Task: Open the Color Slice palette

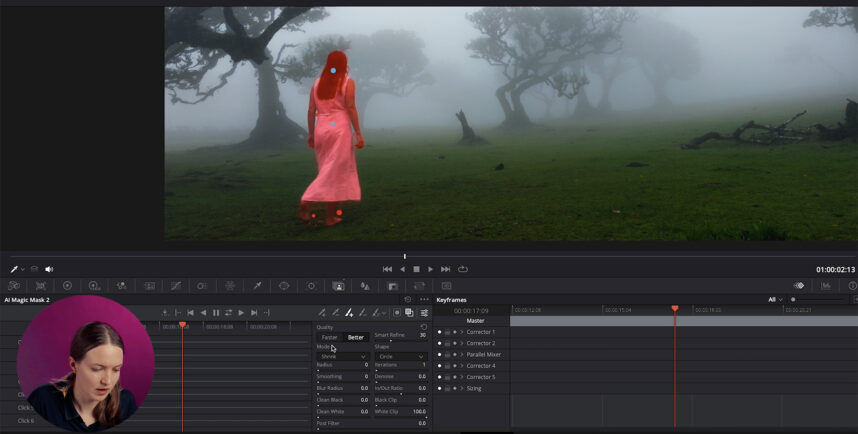Action: click(230, 286)
